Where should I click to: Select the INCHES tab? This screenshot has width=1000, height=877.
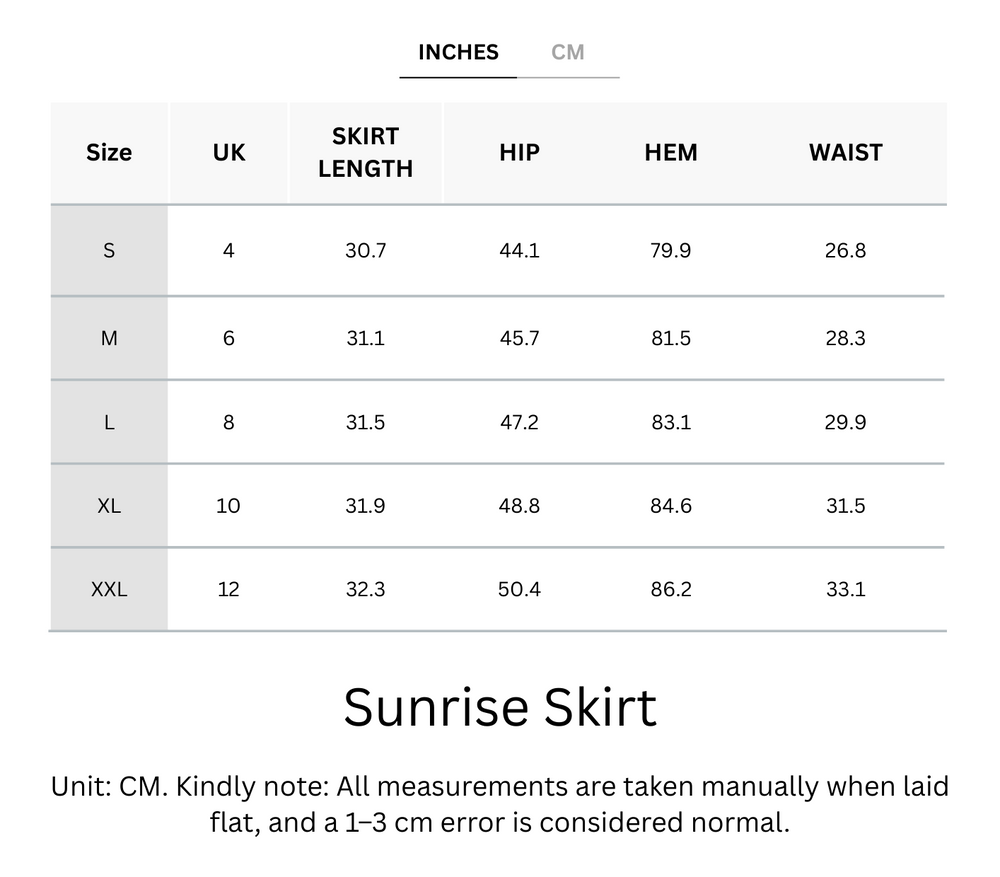[457, 52]
